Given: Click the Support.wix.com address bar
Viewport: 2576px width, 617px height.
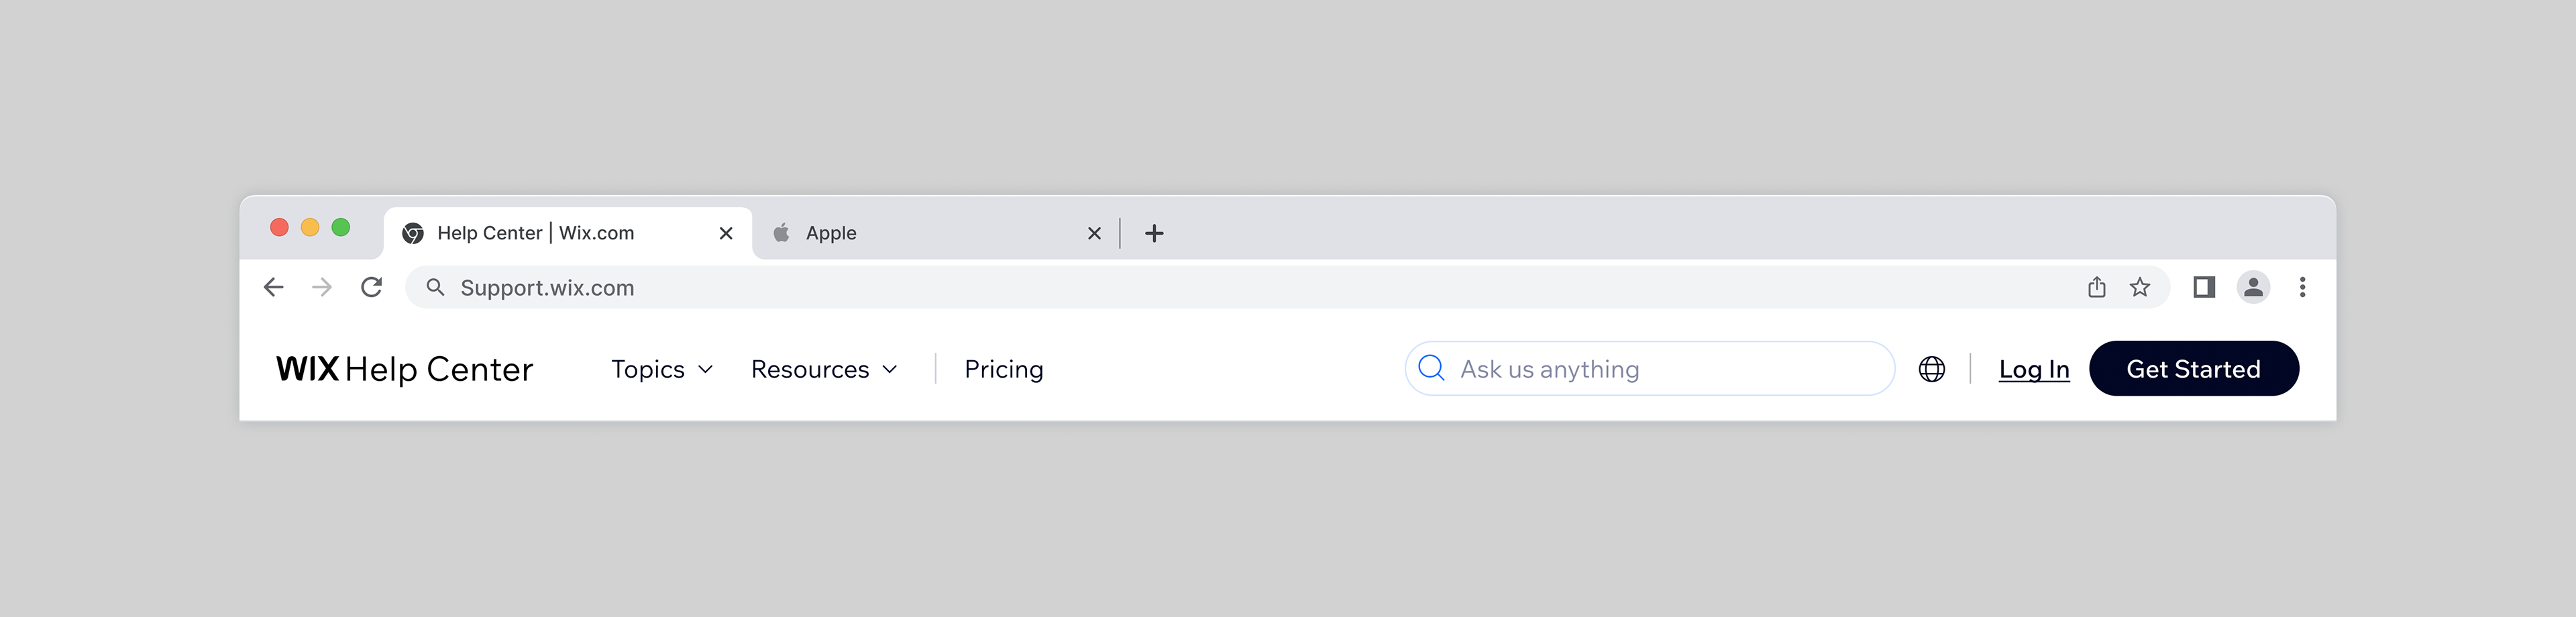Looking at the screenshot, I should coord(1200,288).
